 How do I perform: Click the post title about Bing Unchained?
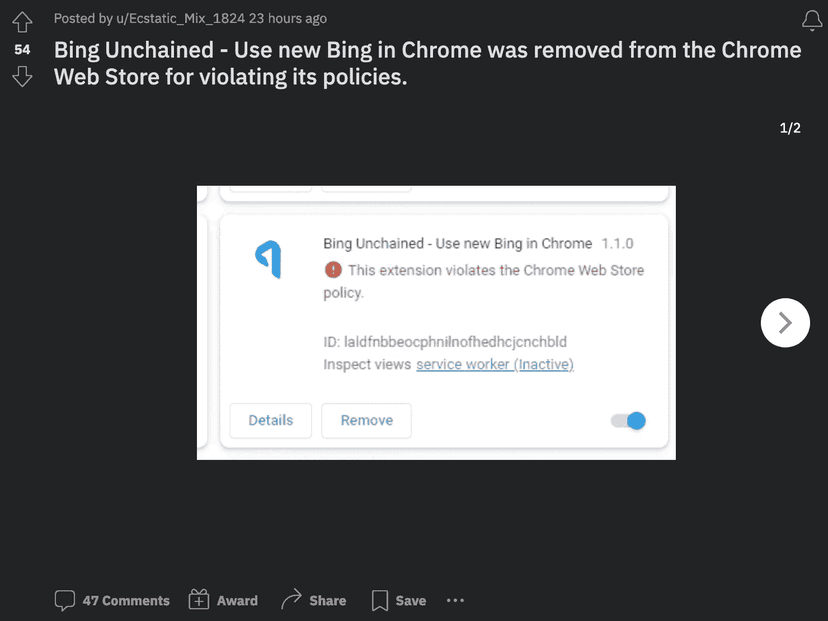tap(427, 63)
